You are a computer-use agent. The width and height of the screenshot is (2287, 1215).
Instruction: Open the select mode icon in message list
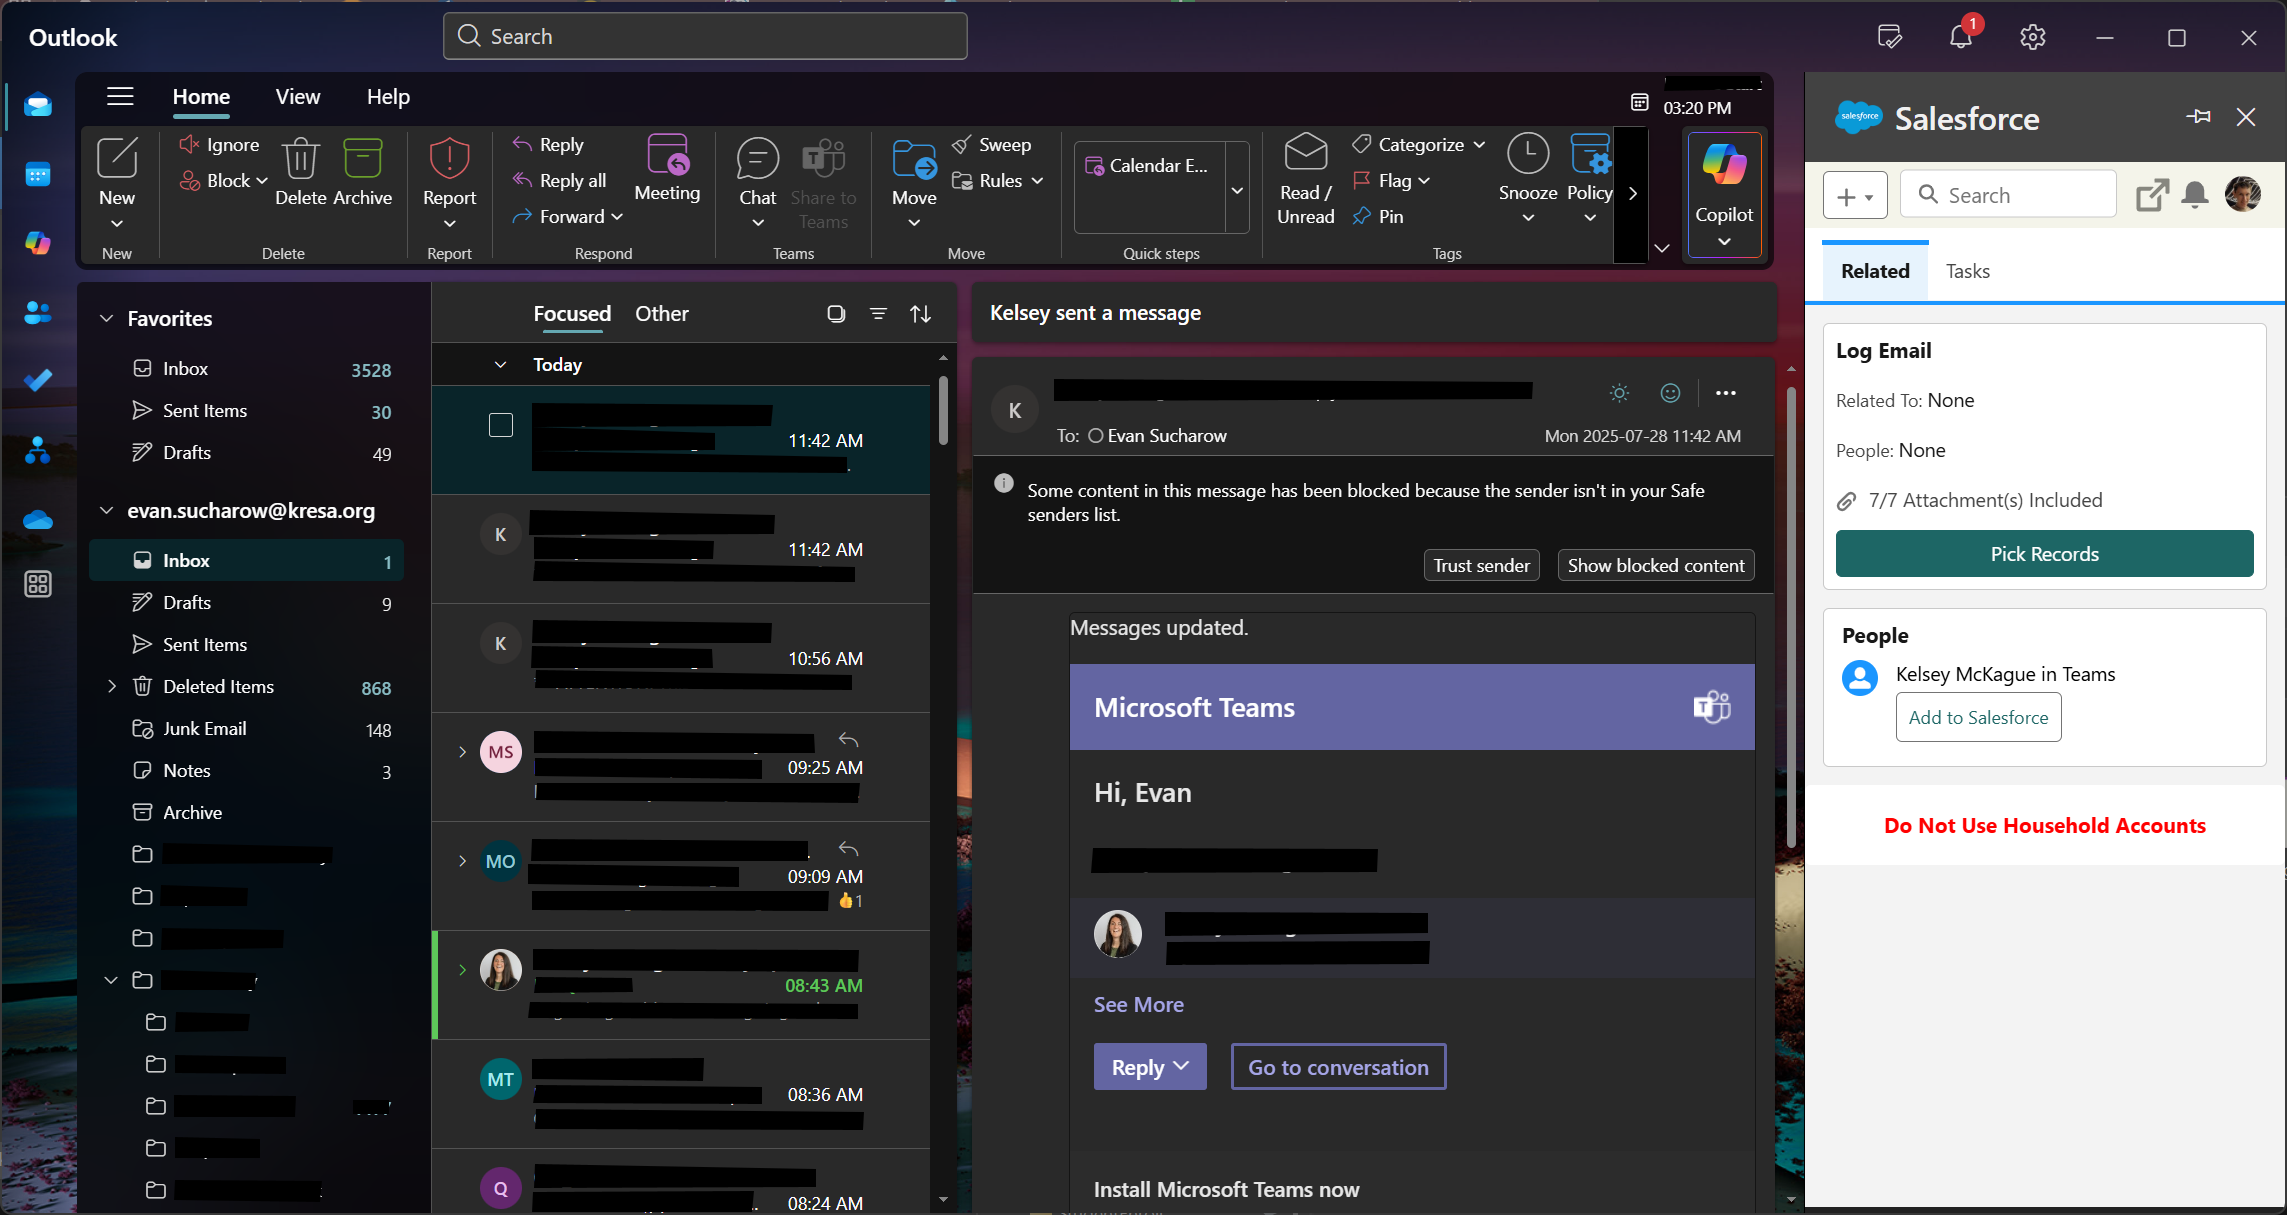pyautogui.click(x=836, y=314)
